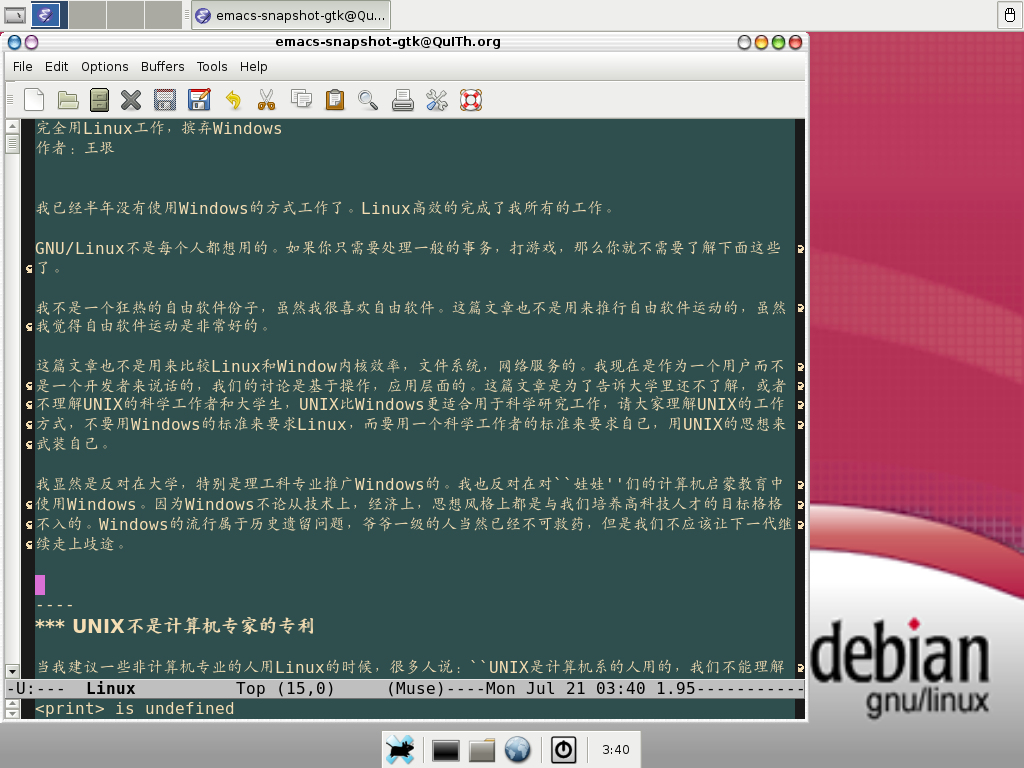Open the file manager from bottom panel
The height and width of the screenshot is (768, 1024).
(x=482, y=750)
